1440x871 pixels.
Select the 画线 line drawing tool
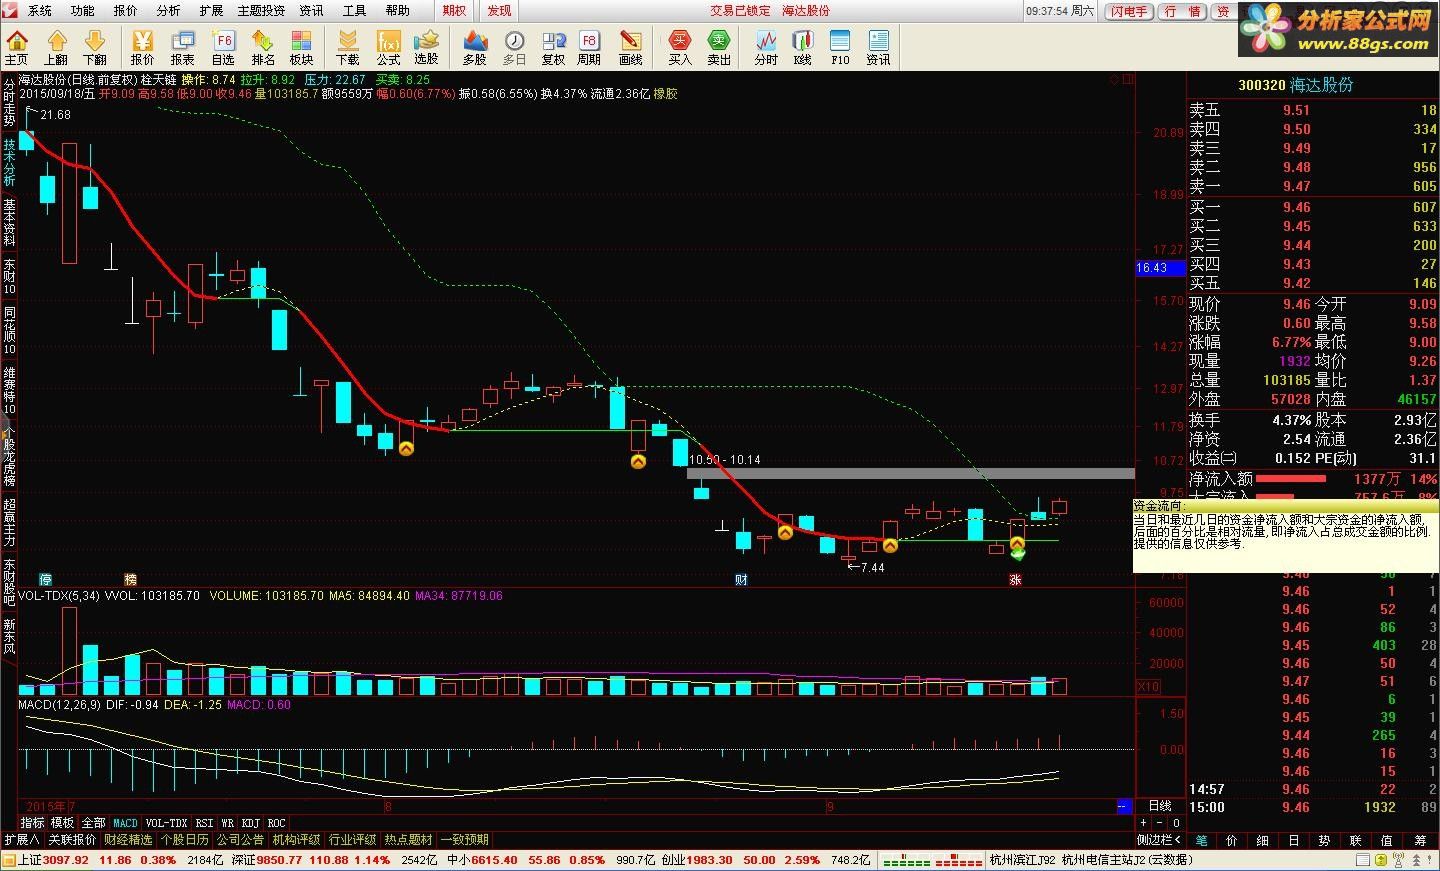631,47
